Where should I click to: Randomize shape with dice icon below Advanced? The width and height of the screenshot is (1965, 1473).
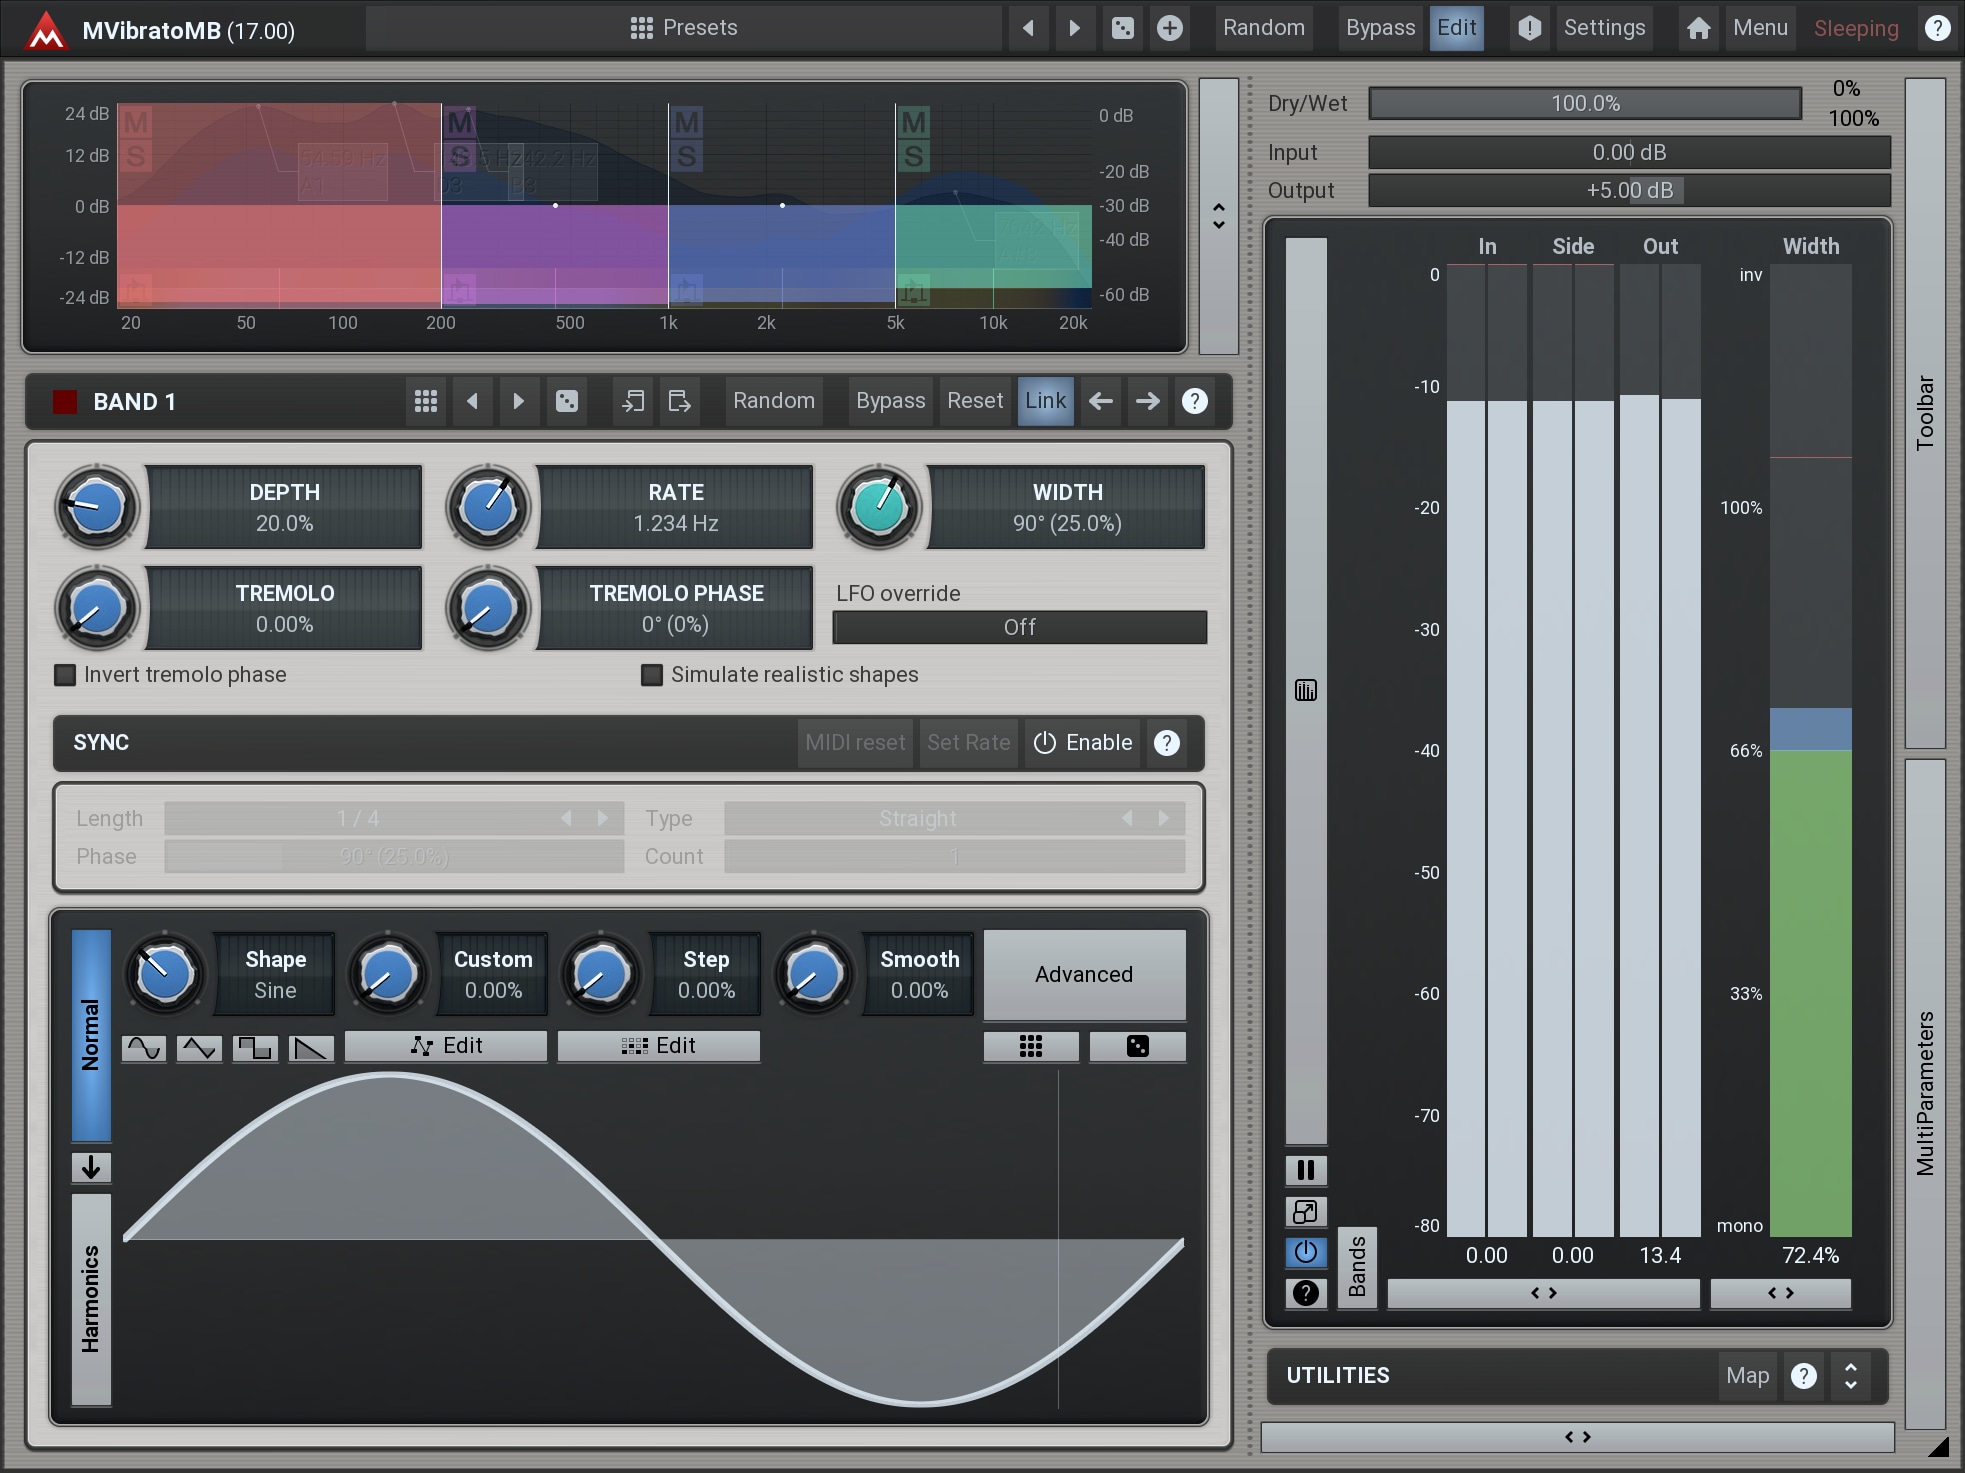(1137, 1046)
